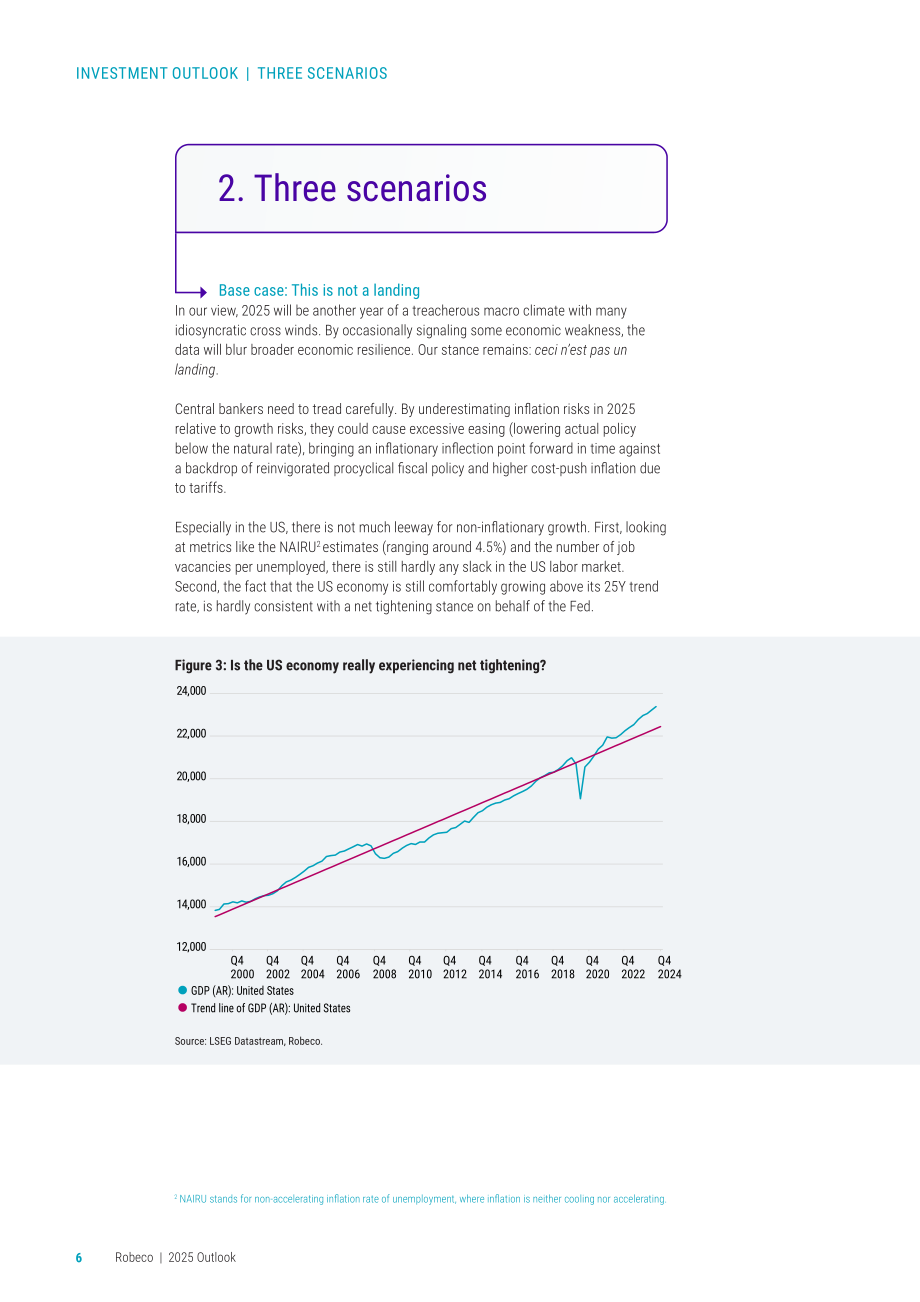The height and width of the screenshot is (1302, 920).
Task: Click the blue GDP (AR) legend dot
Action: pos(182,990)
